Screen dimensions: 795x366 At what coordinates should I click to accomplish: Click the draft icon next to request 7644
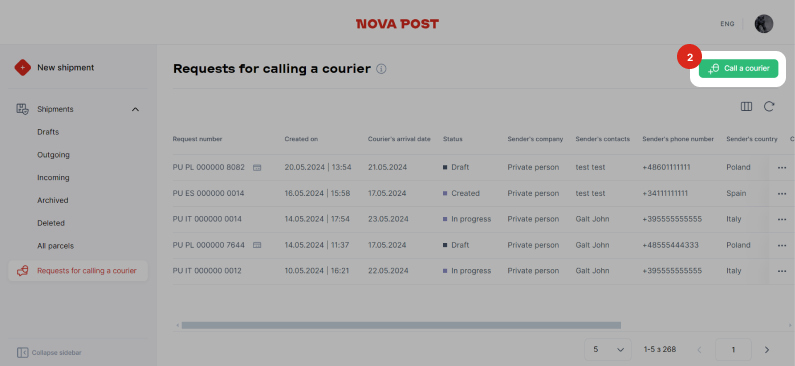click(x=257, y=245)
